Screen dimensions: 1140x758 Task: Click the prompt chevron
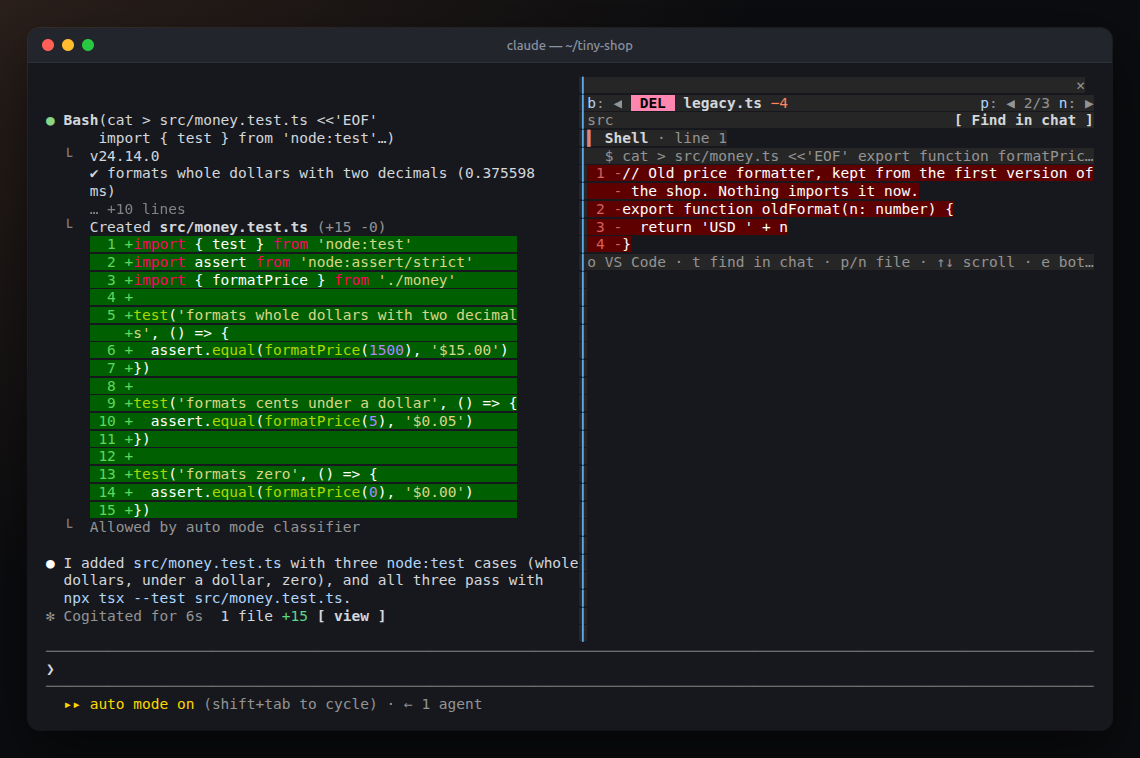50,669
